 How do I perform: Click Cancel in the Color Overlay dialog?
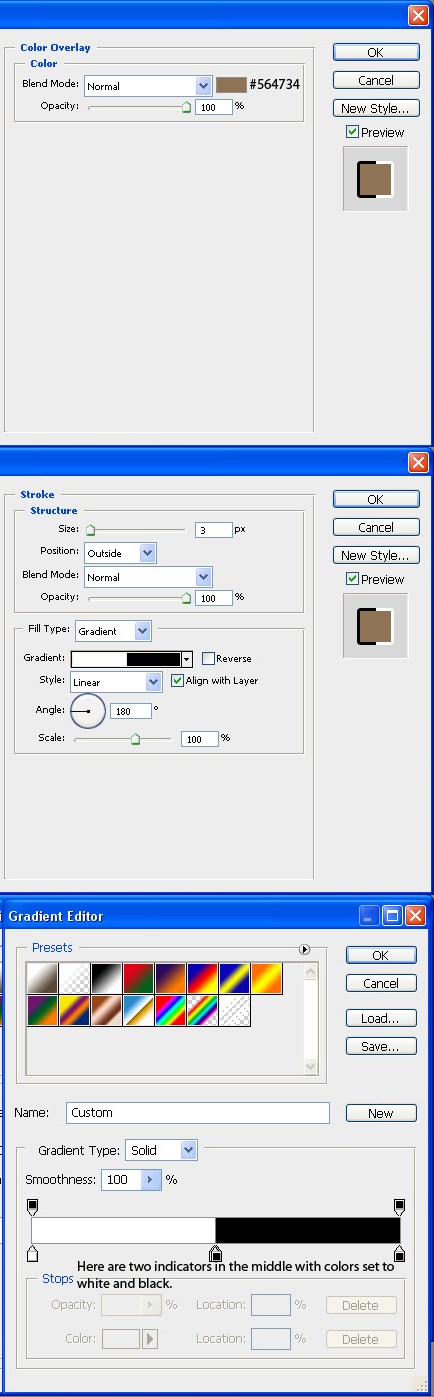(376, 80)
